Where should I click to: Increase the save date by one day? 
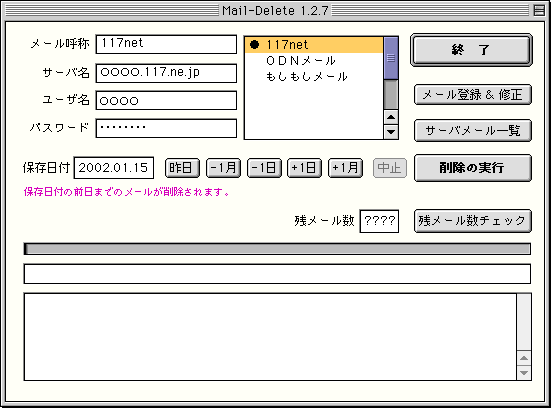(304, 168)
